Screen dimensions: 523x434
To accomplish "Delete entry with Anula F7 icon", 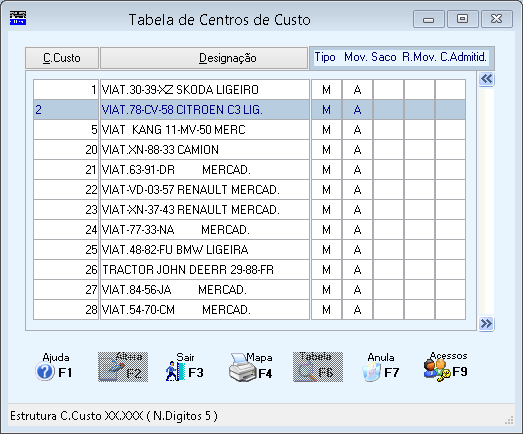I will pos(380,367).
